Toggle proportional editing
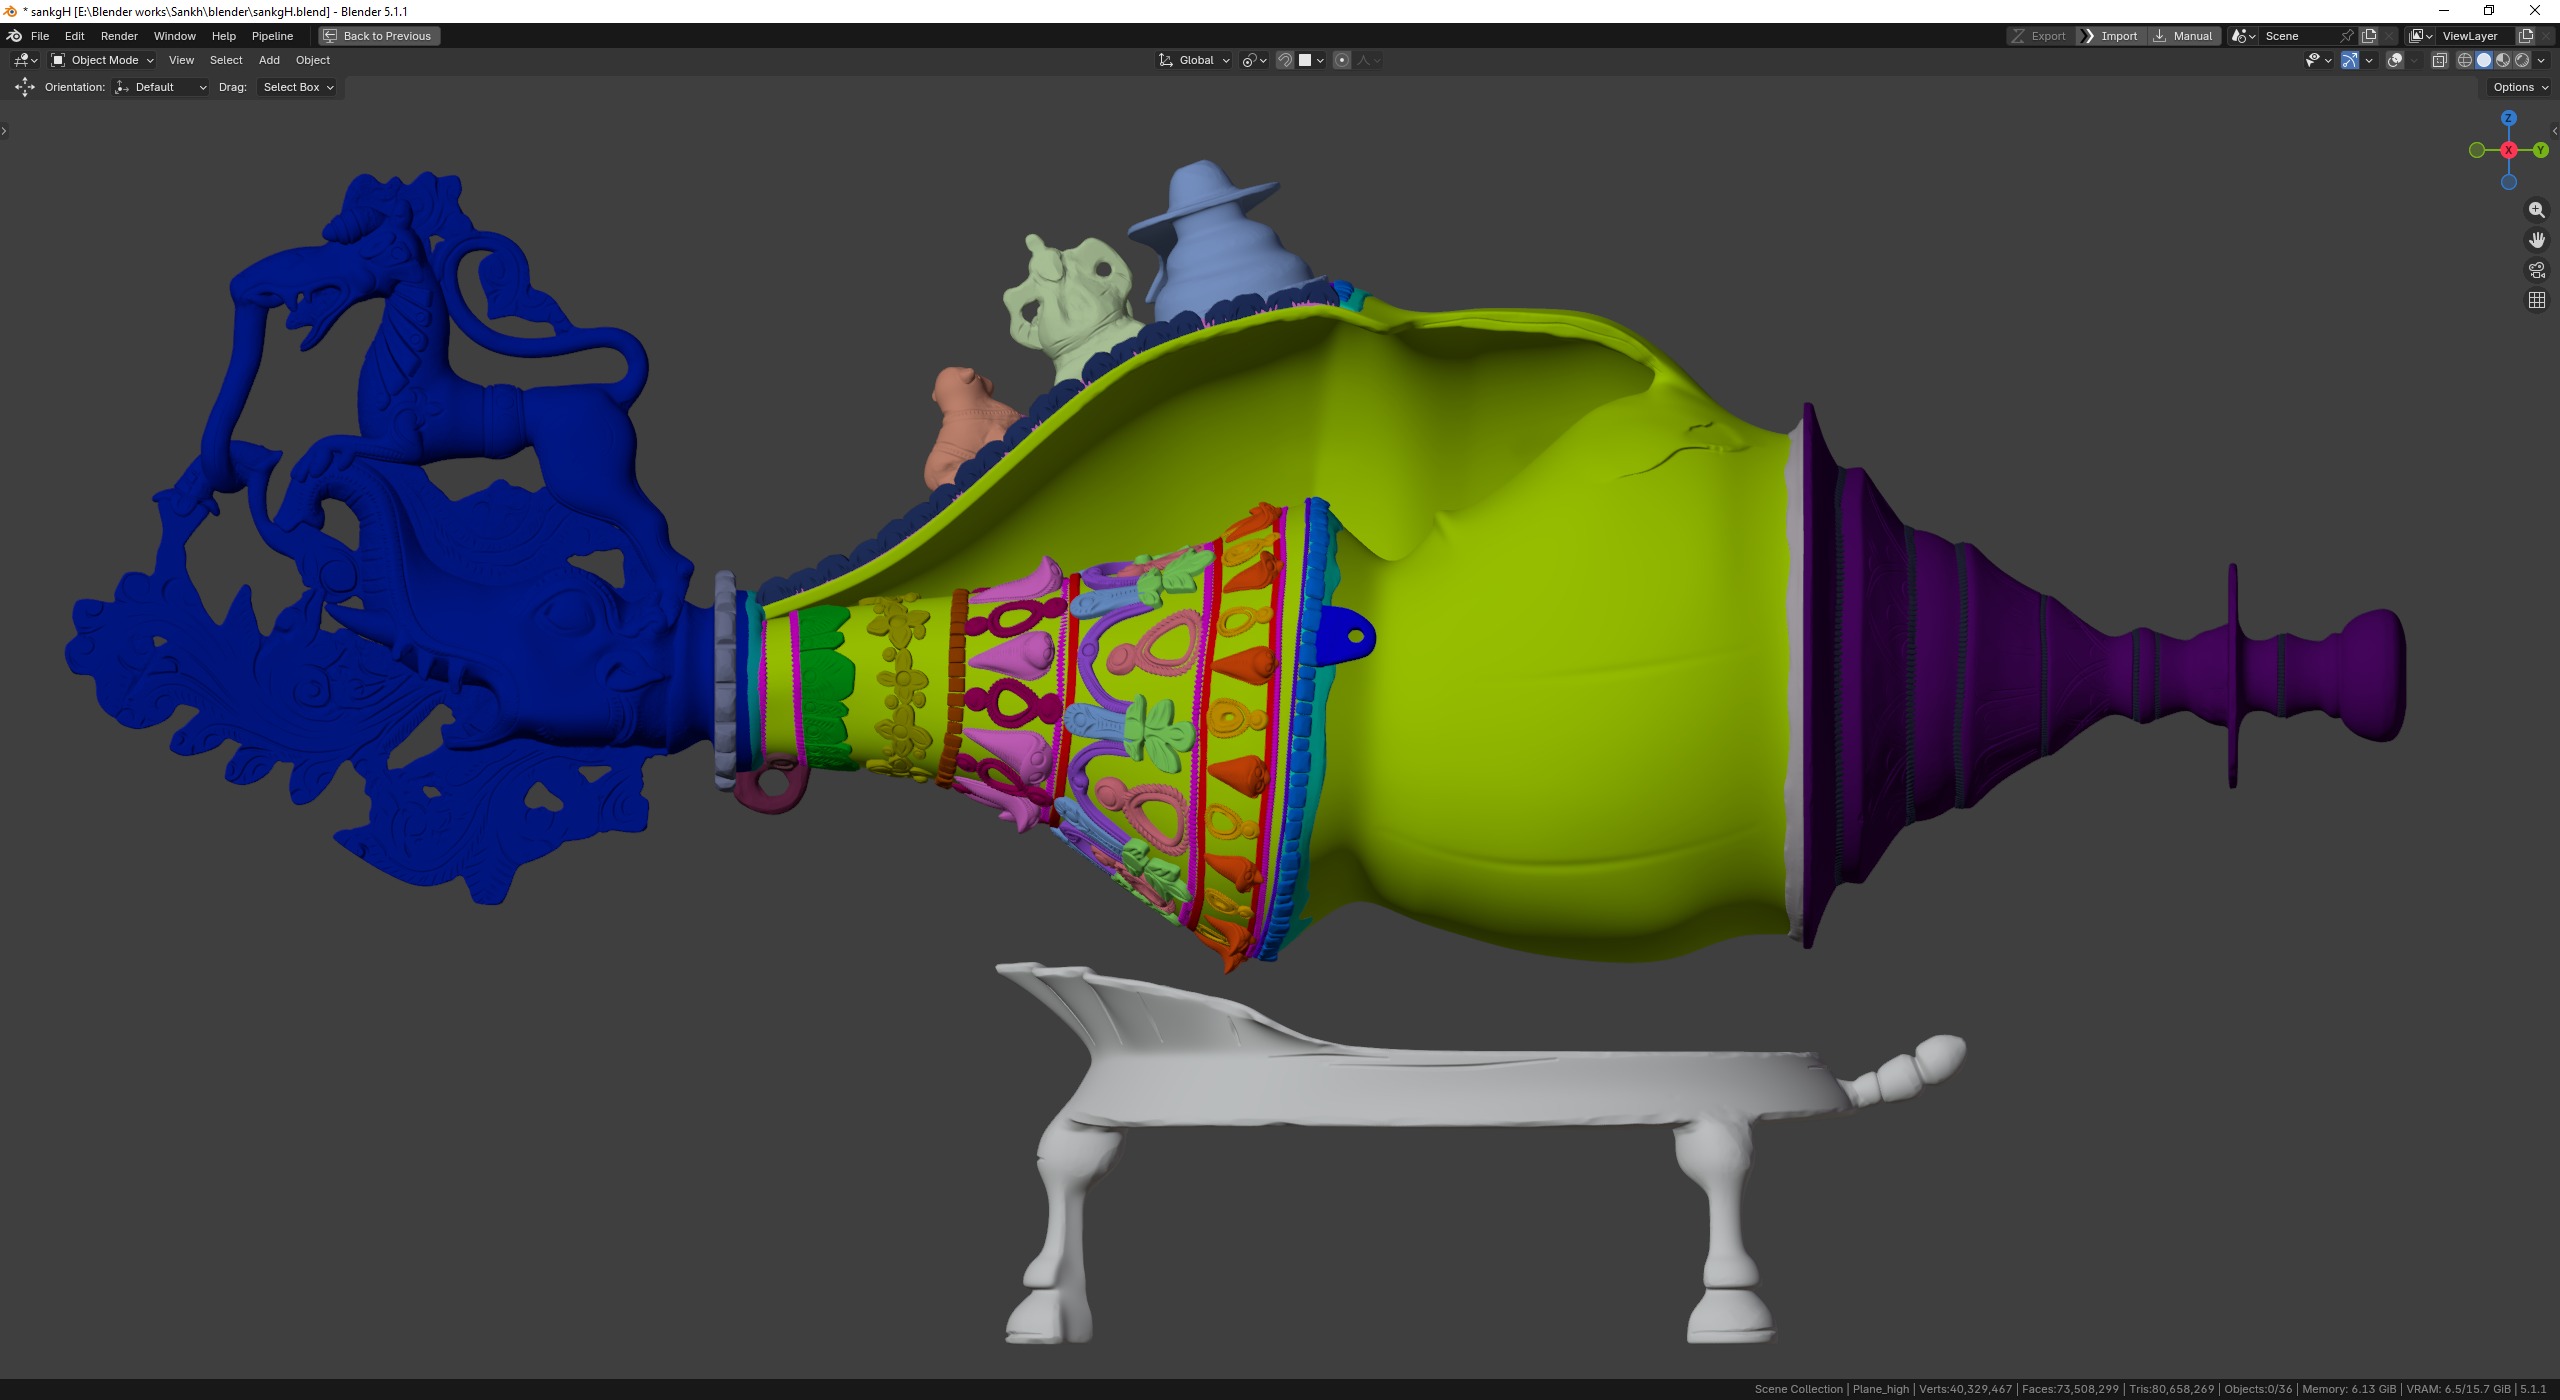 [1342, 60]
